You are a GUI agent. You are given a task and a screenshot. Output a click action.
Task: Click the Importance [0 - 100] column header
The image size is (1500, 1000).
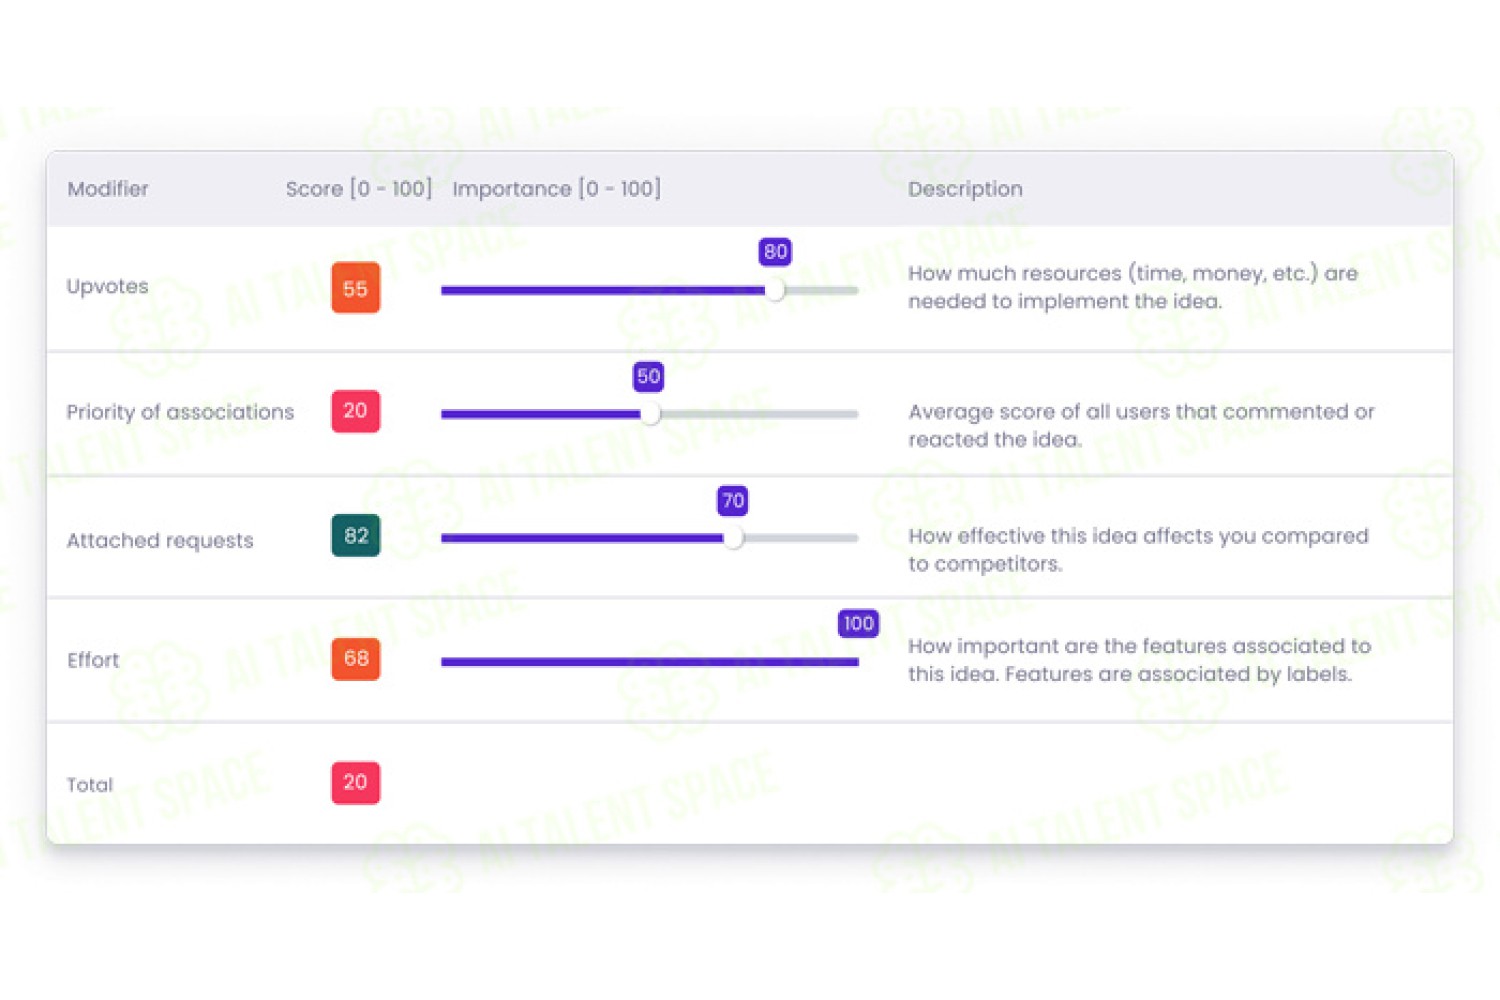pos(556,189)
